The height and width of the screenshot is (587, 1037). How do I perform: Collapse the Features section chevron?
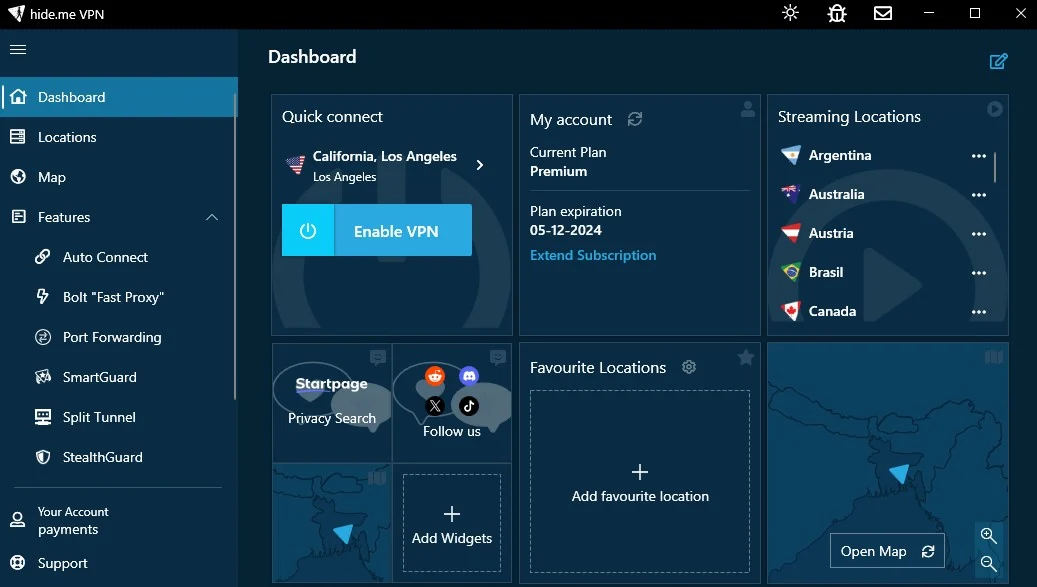212,217
